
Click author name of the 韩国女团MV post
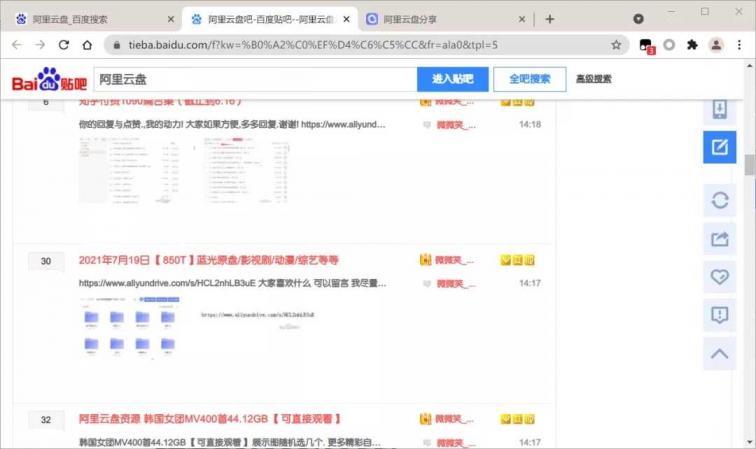454,419
